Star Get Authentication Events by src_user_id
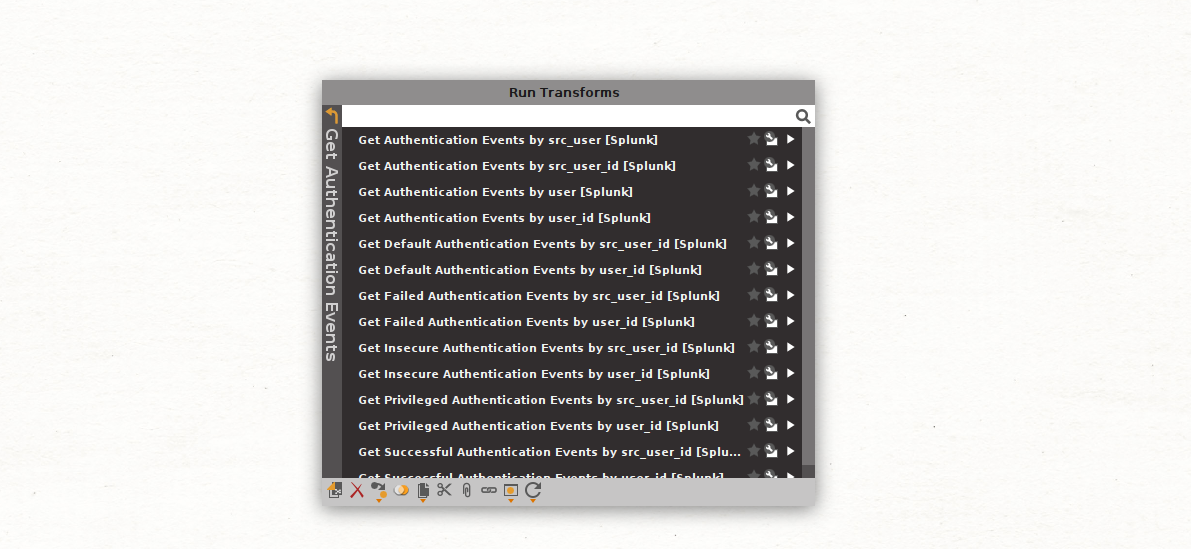 point(753,165)
